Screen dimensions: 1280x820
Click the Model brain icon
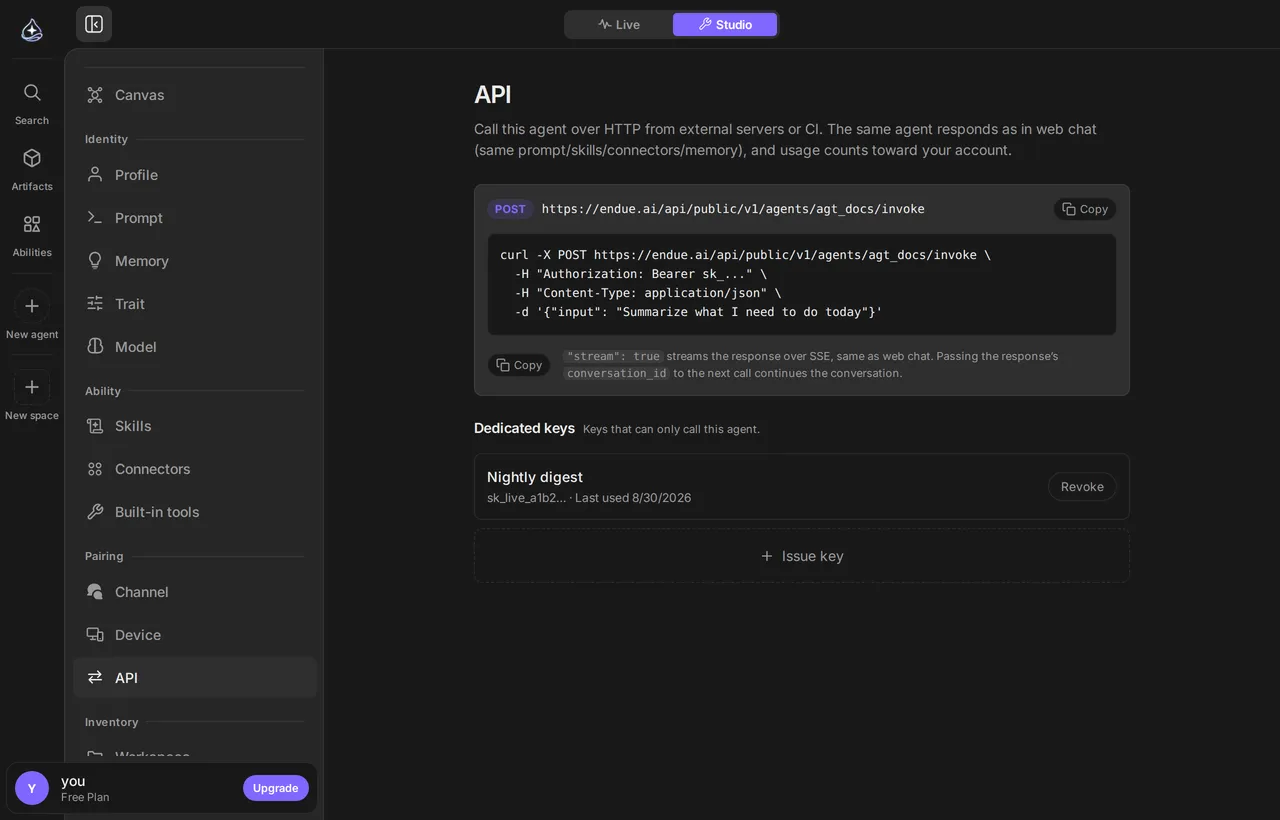point(95,346)
